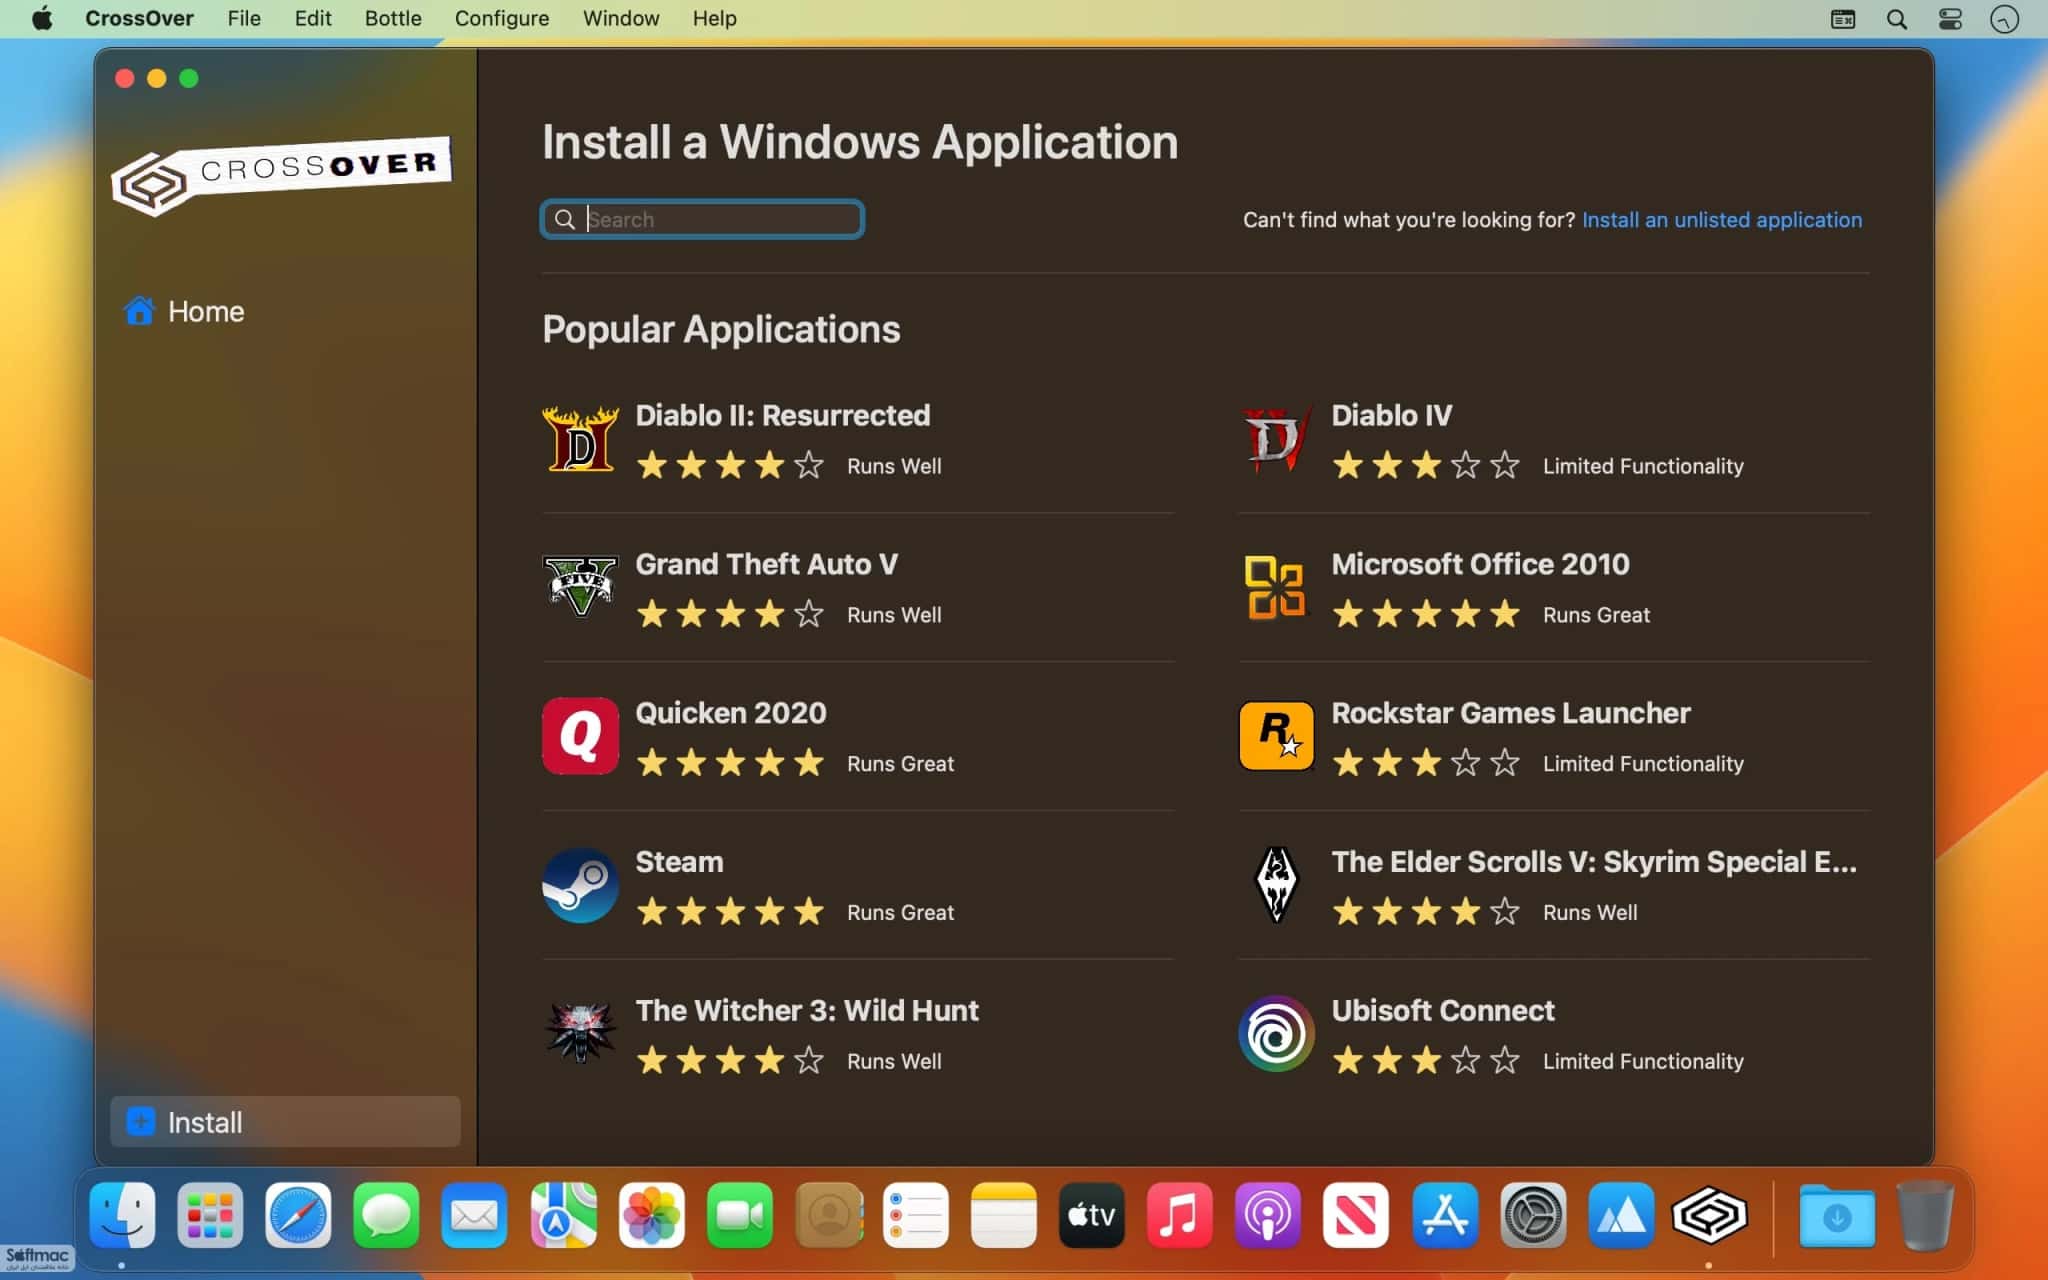2048x1280 pixels.
Task: Select the Grand Theft Auto V icon
Action: tap(580, 586)
